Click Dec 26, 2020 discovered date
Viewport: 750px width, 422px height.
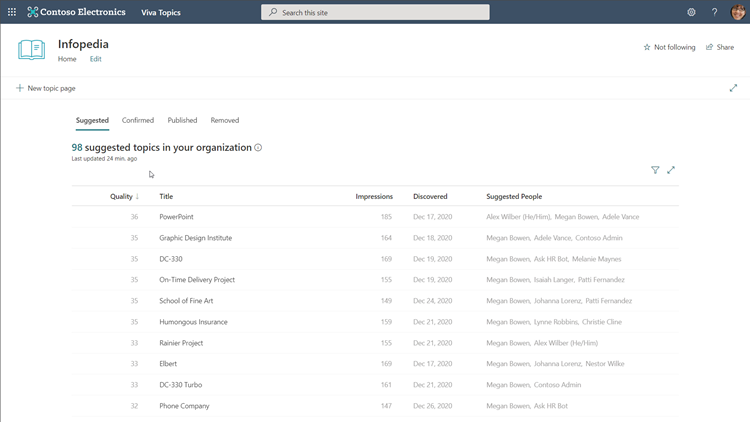[x=432, y=406]
